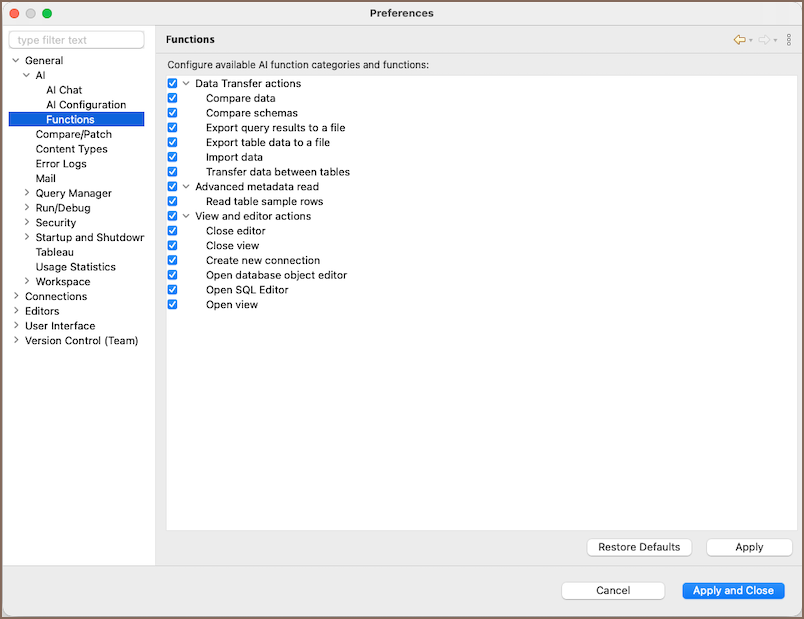The height and width of the screenshot is (619, 804).
Task: Disable the Import data checkbox
Action: (x=173, y=157)
